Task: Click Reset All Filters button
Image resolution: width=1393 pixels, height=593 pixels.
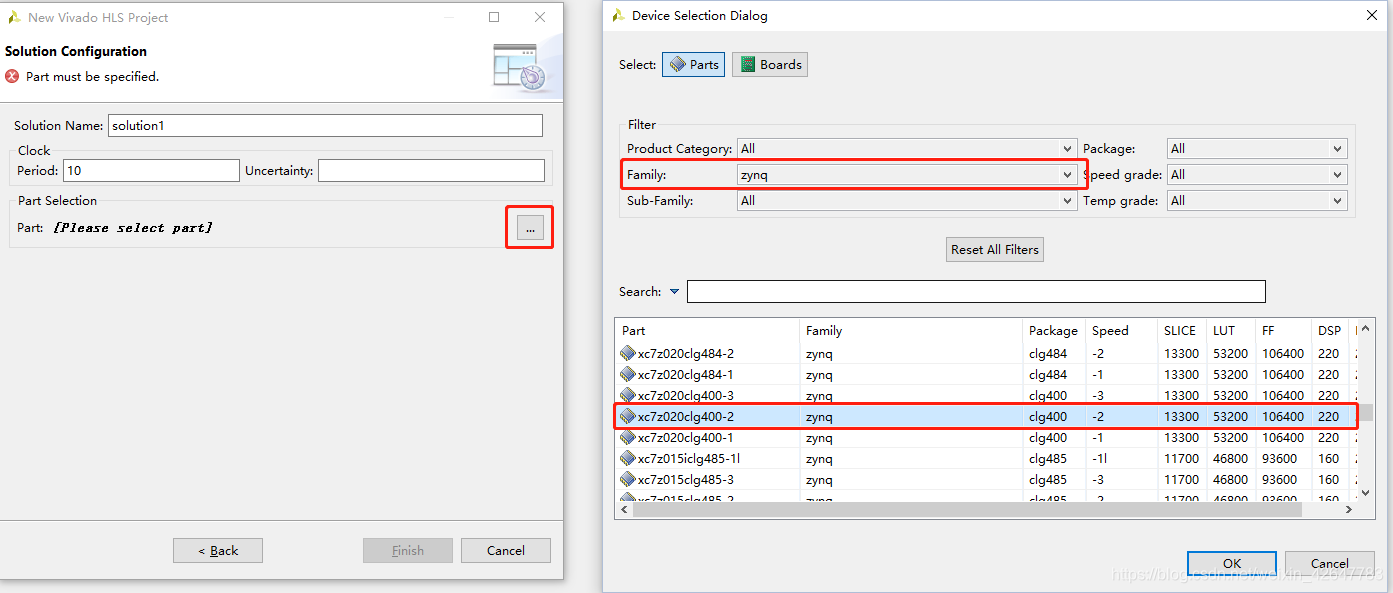Action: [x=995, y=249]
